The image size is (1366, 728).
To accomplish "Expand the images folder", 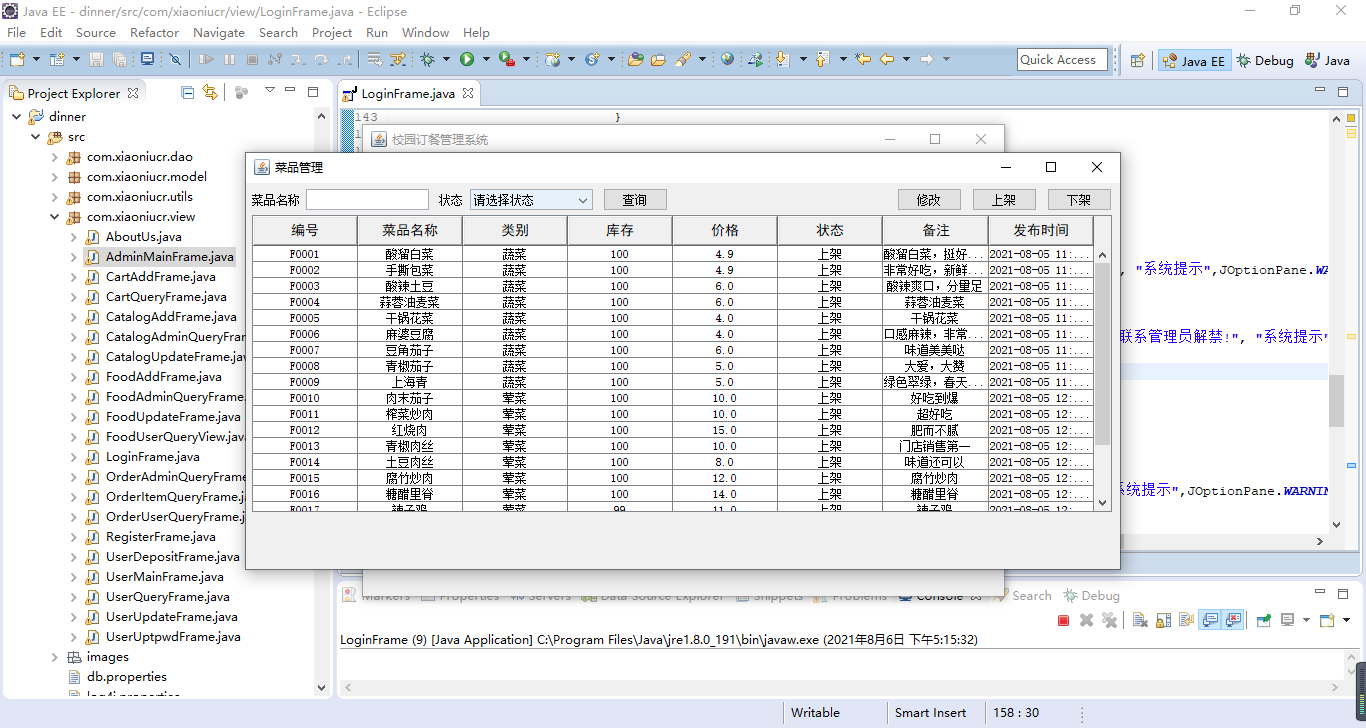I will click(x=55, y=657).
